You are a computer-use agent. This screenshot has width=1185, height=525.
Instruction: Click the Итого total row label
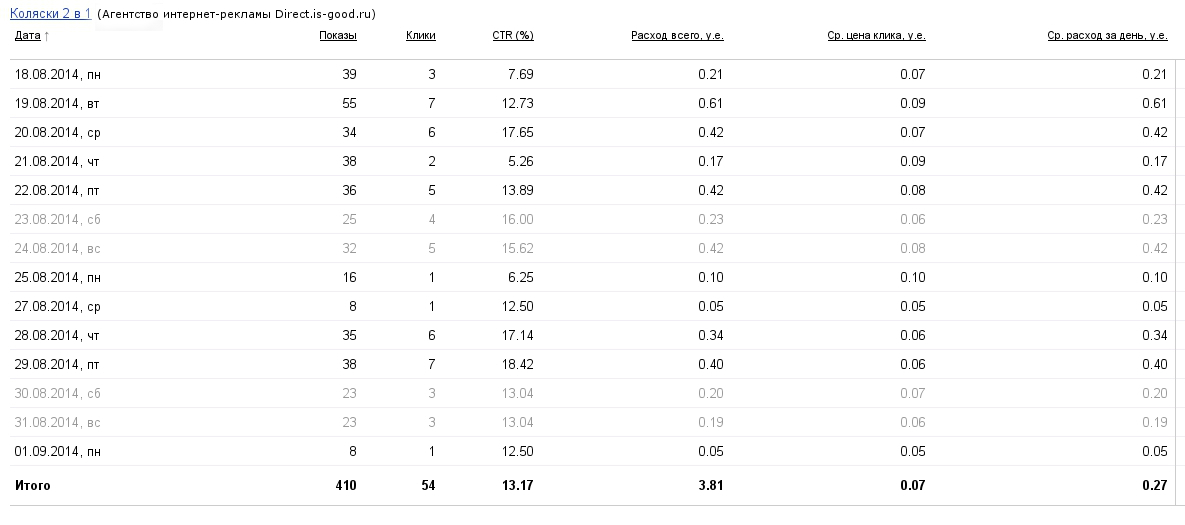32,485
